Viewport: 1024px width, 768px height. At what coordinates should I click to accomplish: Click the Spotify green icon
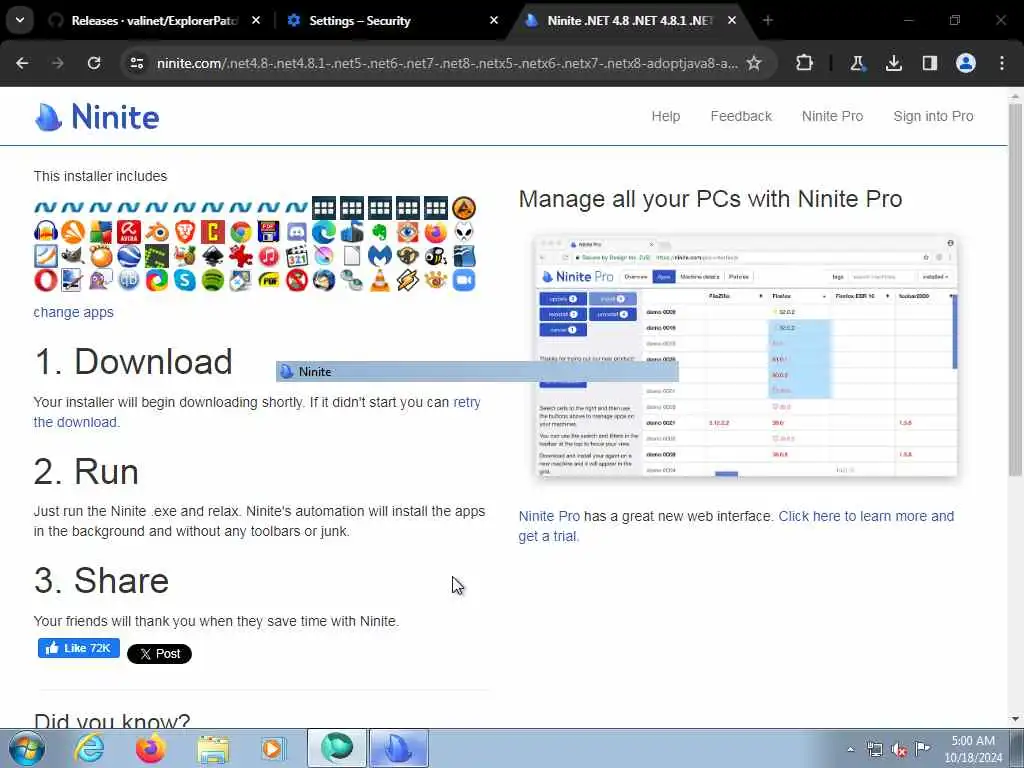point(213,280)
